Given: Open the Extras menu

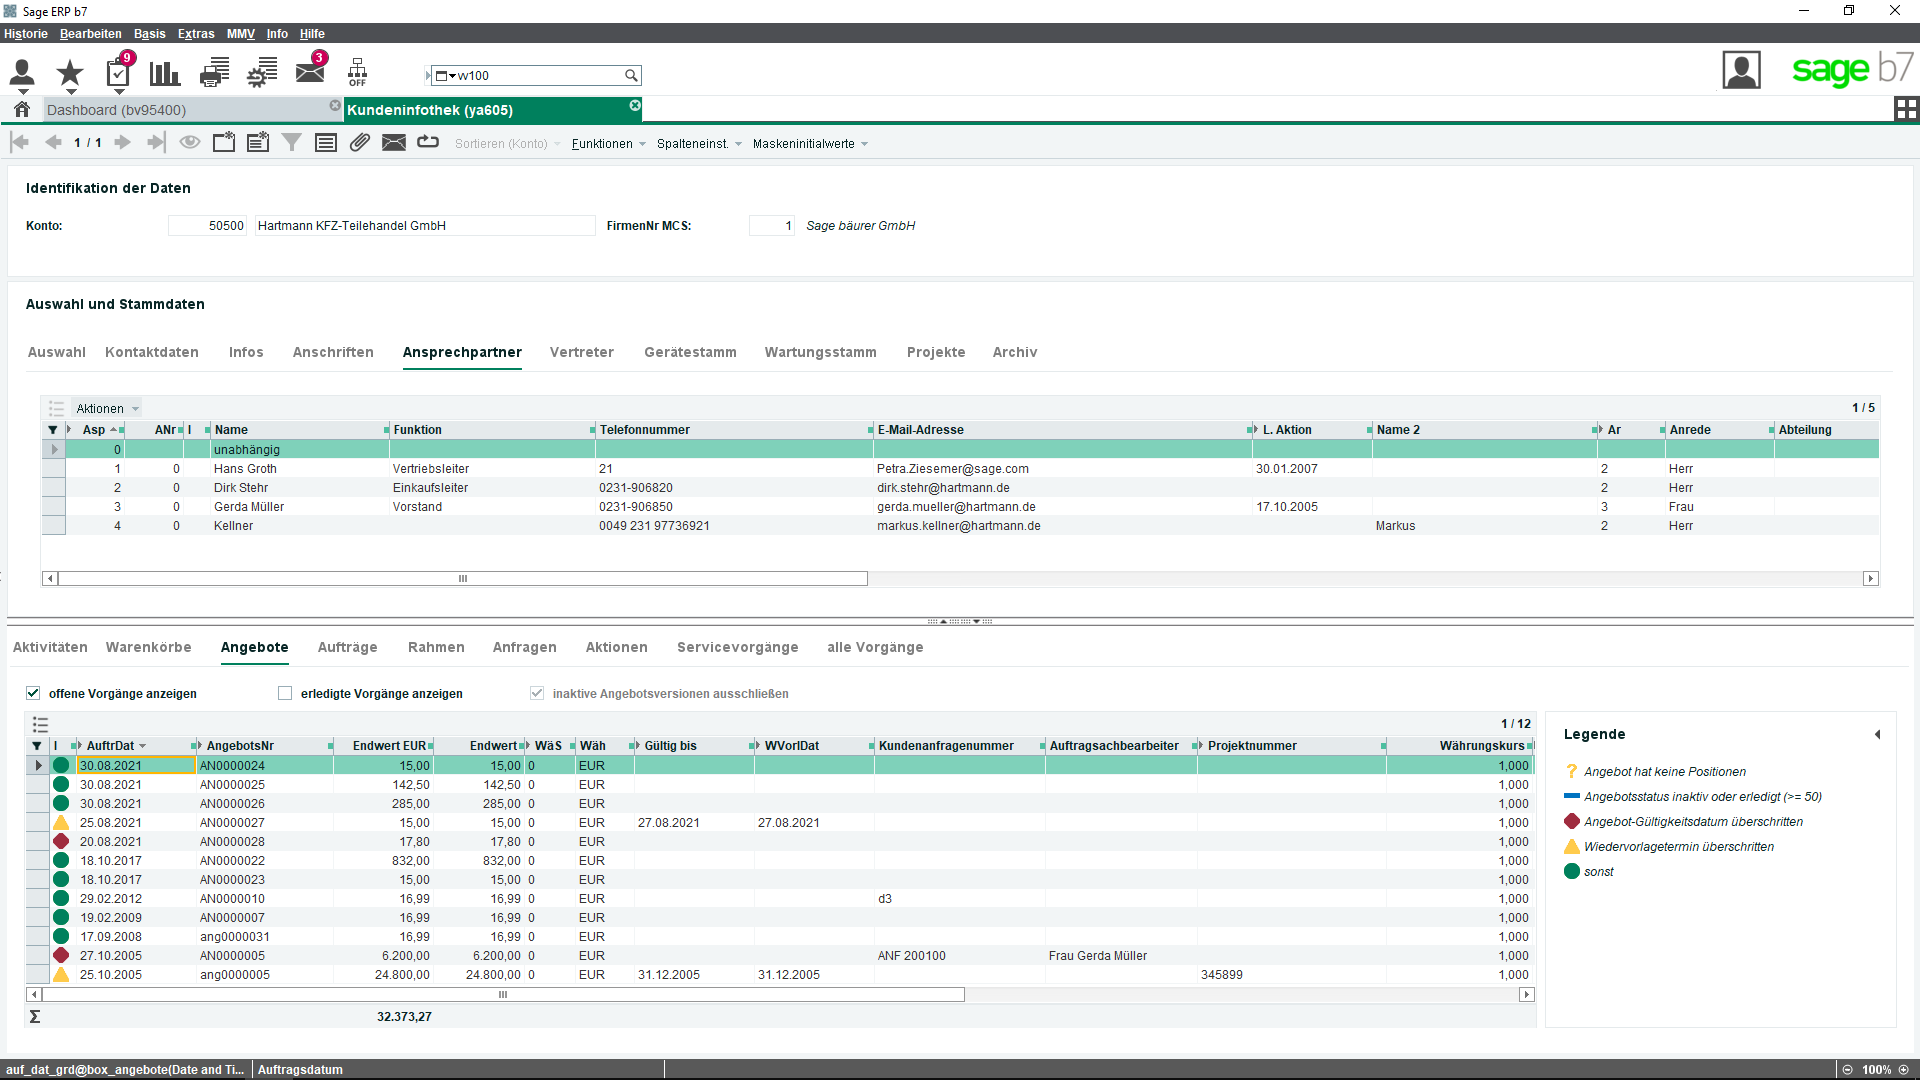Looking at the screenshot, I should 196,34.
